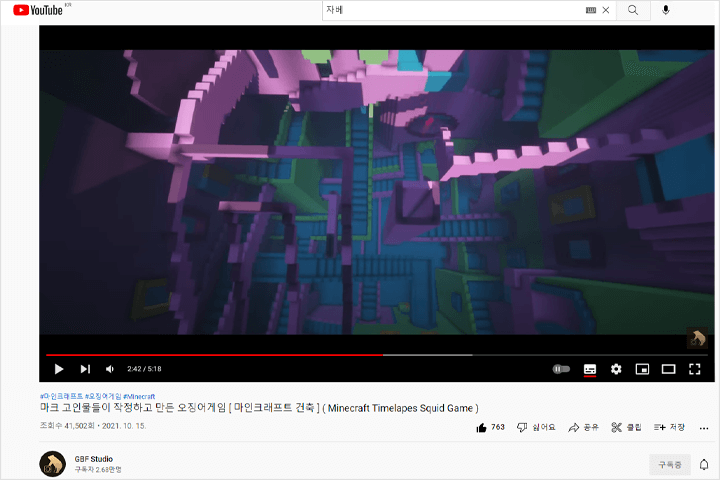The image size is (720, 480).
Task: Click the magnifier search button
Action: (x=633, y=10)
